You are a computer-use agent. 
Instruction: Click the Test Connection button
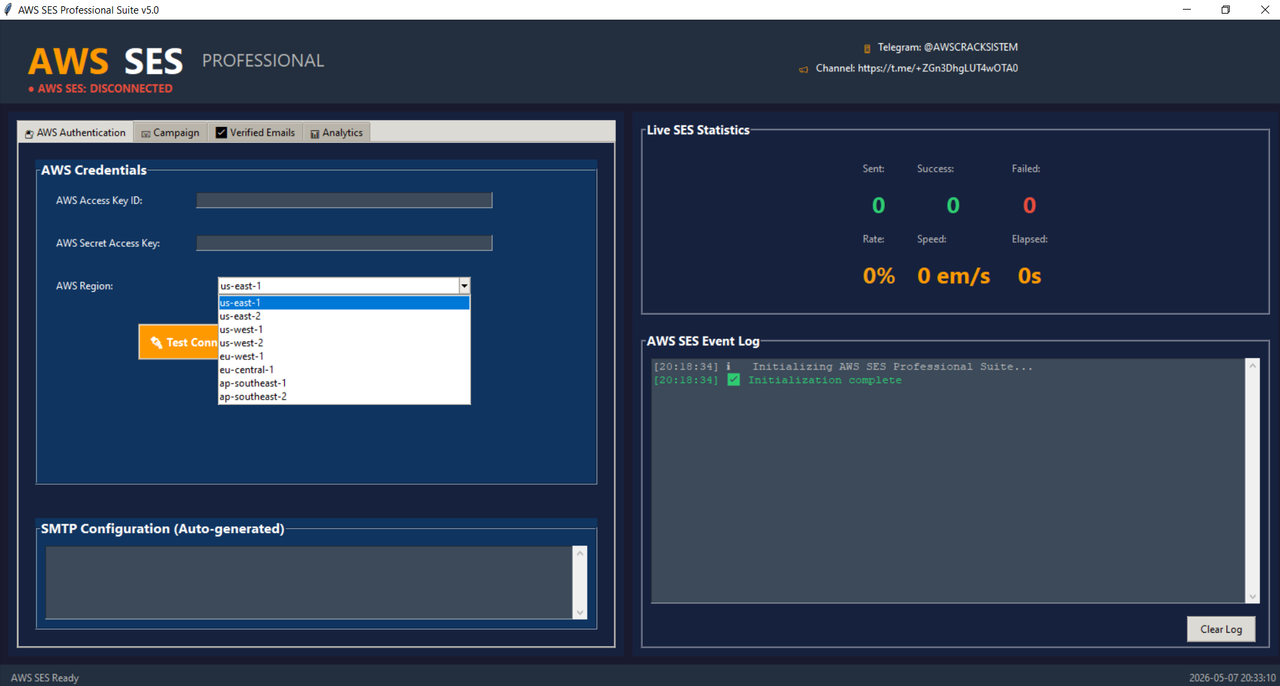pos(179,342)
